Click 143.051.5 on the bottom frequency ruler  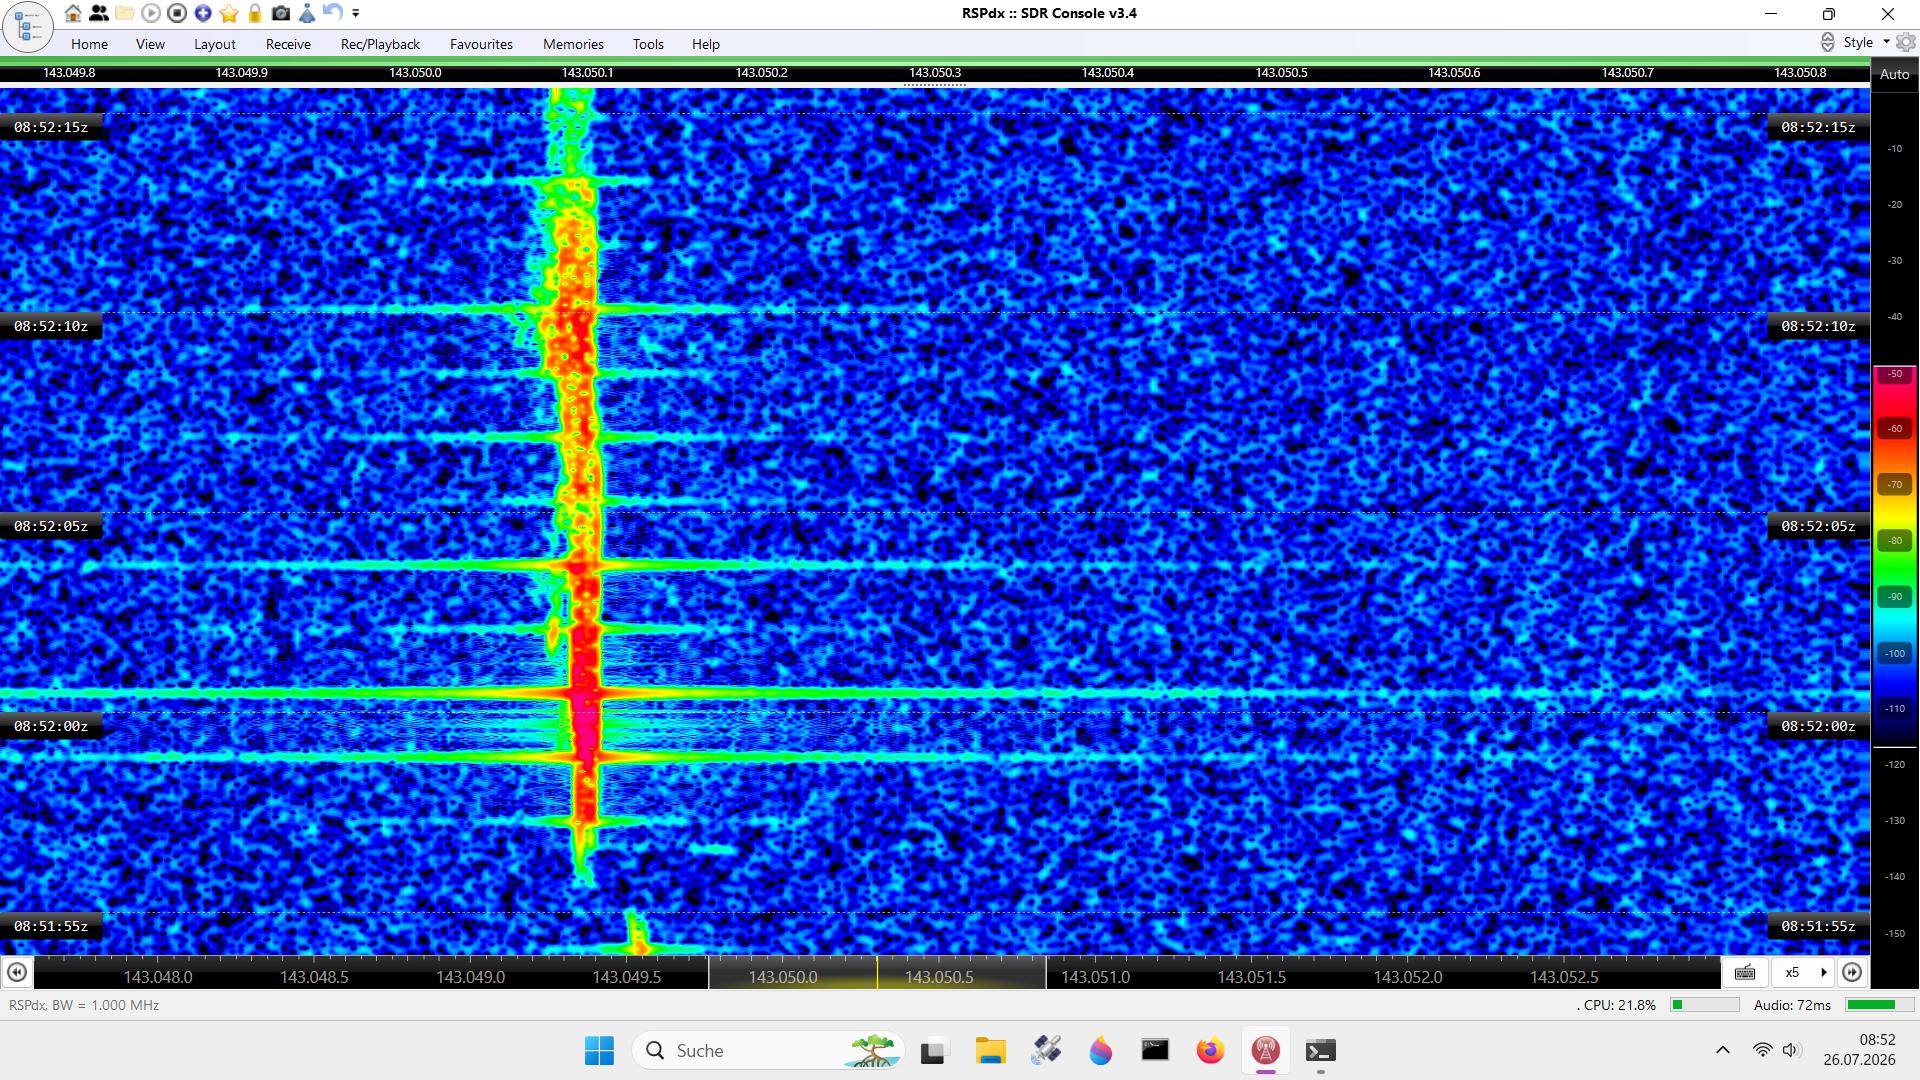pyautogui.click(x=1252, y=977)
